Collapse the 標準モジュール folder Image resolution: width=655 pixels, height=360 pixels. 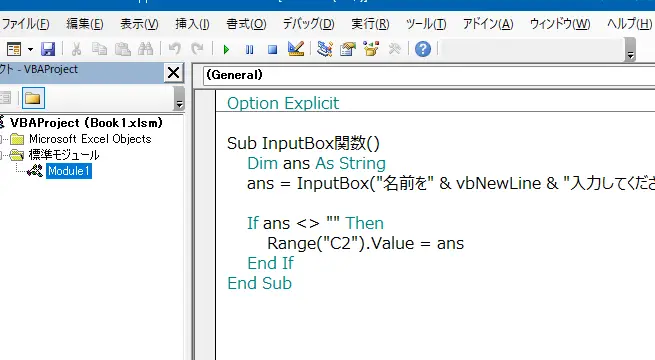click(x=2, y=155)
